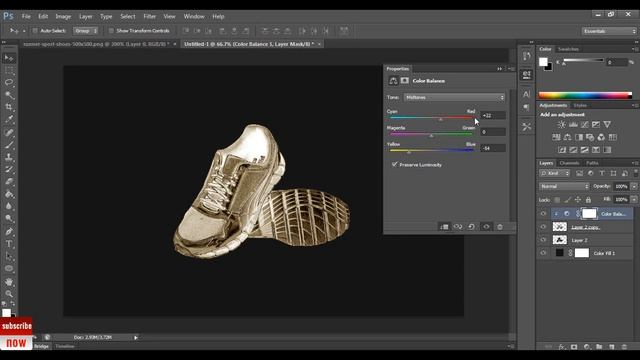Viewport: 640px width, 360px height.
Task: Hide the Layer 2 copy layer
Action: 543,227
